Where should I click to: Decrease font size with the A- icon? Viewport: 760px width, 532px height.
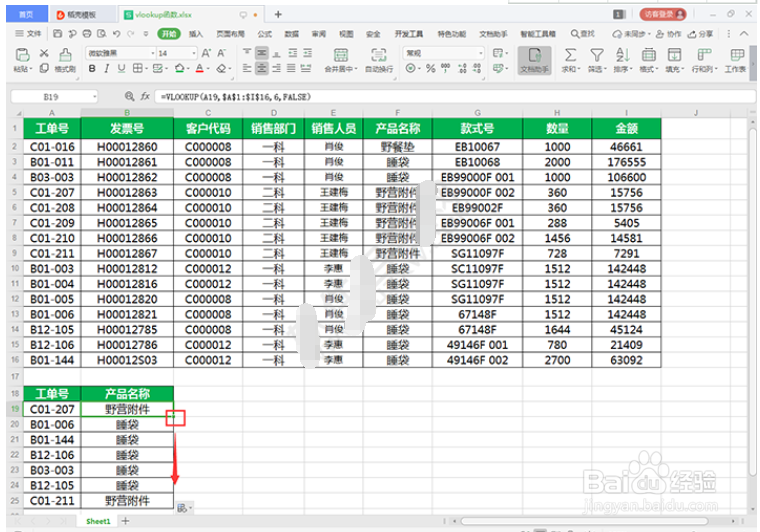click(222, 53)
